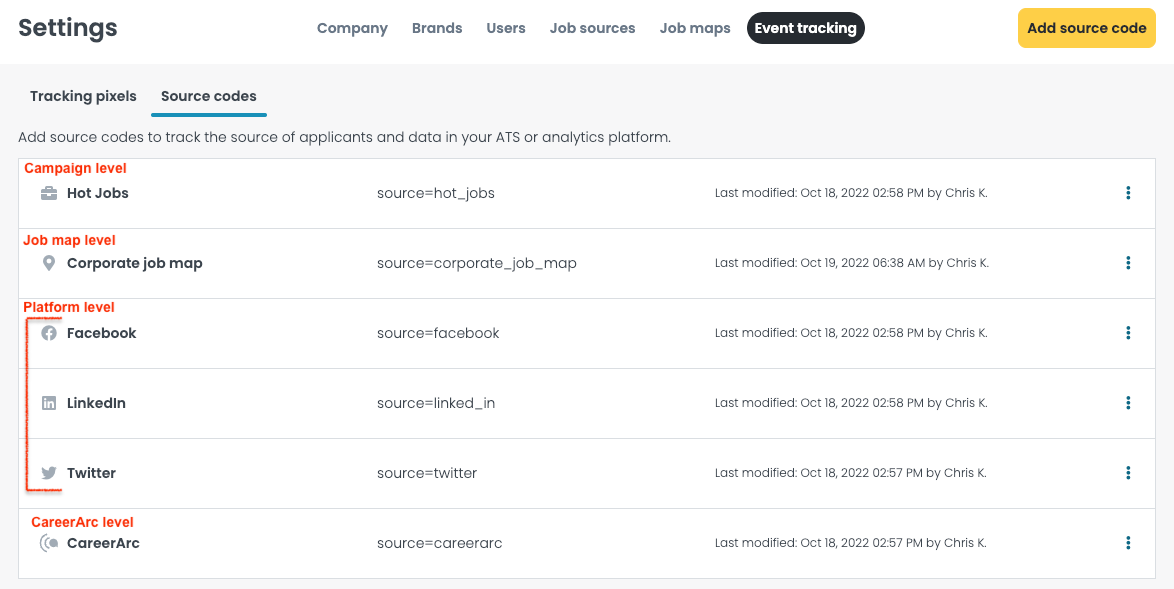This screenshot has width=1174, height=589.
Task: Open the Brands settings section
Action: tap(437, 28)
